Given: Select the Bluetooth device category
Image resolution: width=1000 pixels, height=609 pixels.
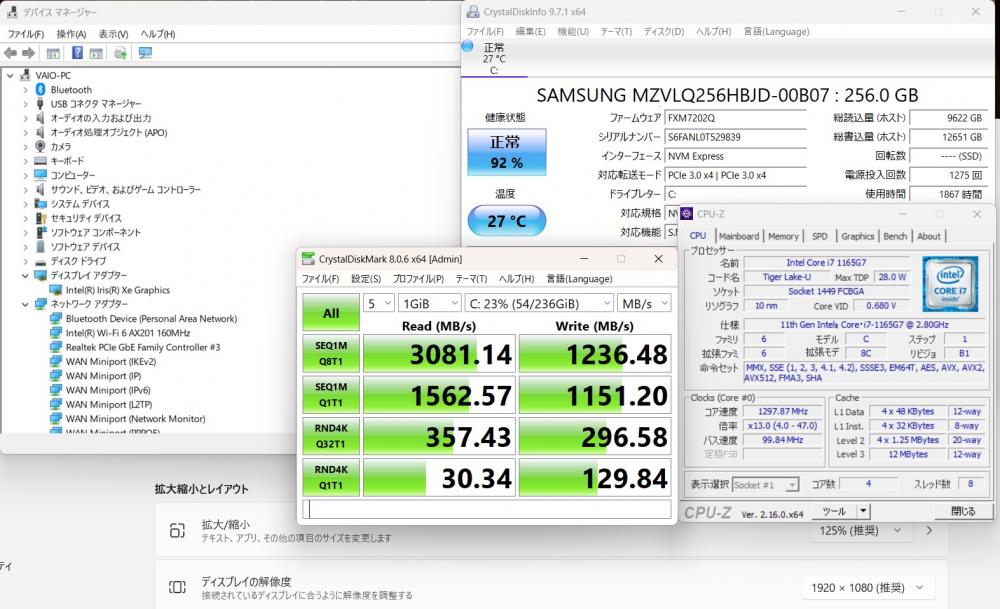Looking at the screenshot, I should tap(71, 90).
